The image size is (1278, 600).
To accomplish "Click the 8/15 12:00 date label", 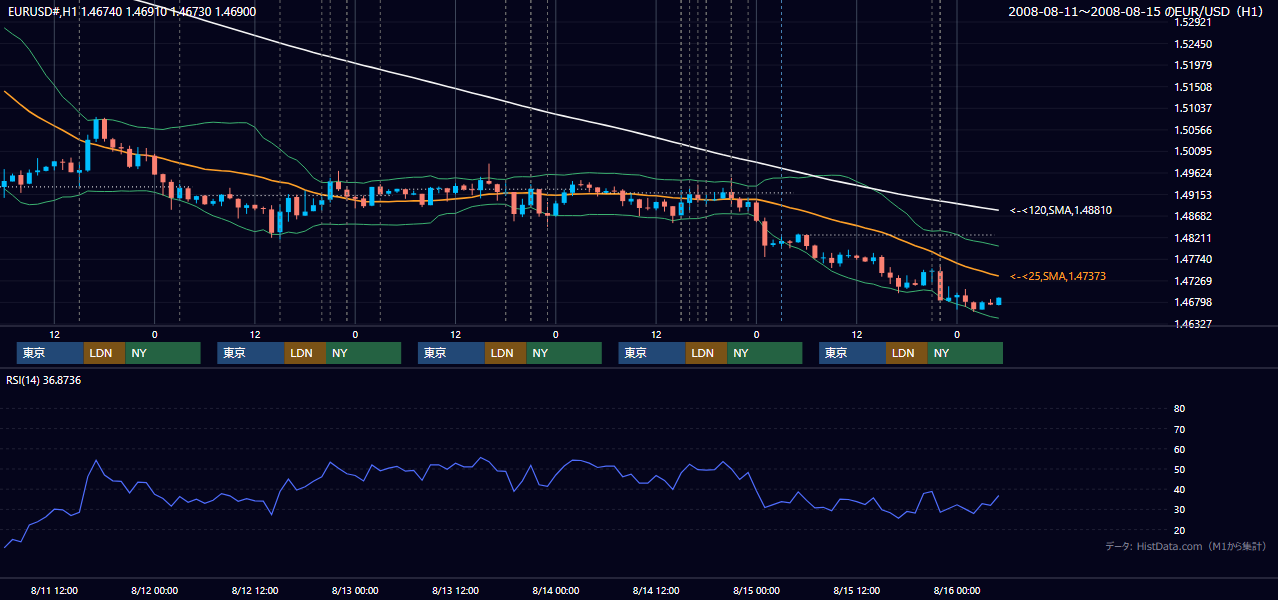I will coord(857,590).
